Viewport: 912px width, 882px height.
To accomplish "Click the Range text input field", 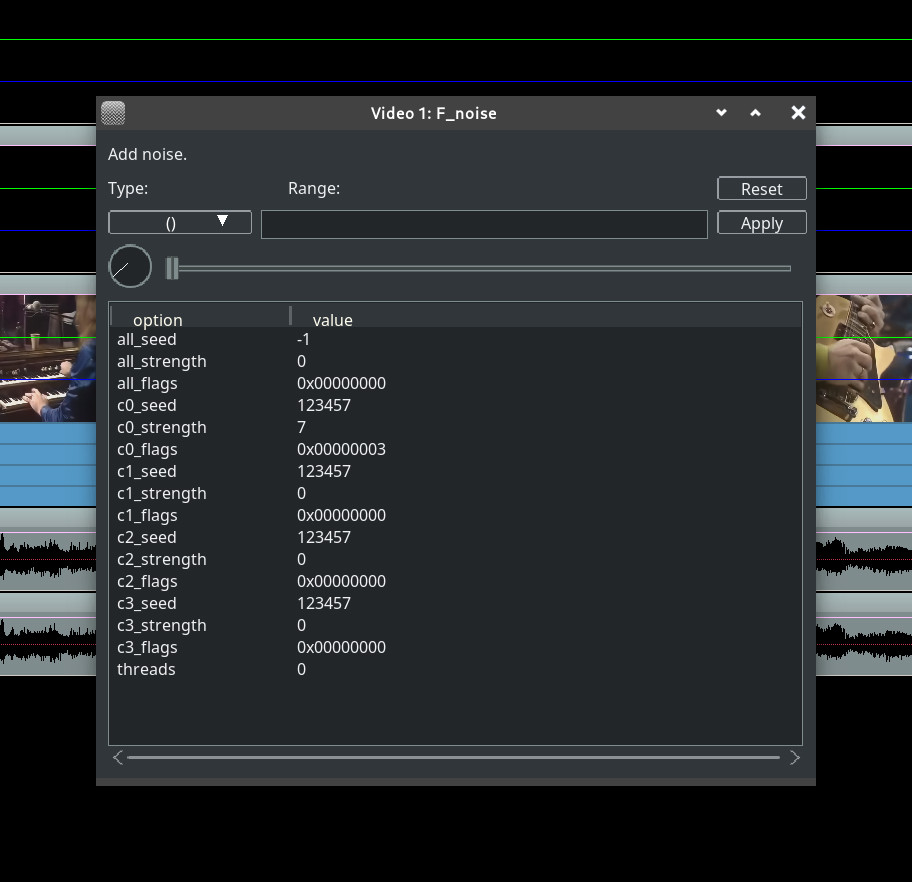I will (484, 224).
